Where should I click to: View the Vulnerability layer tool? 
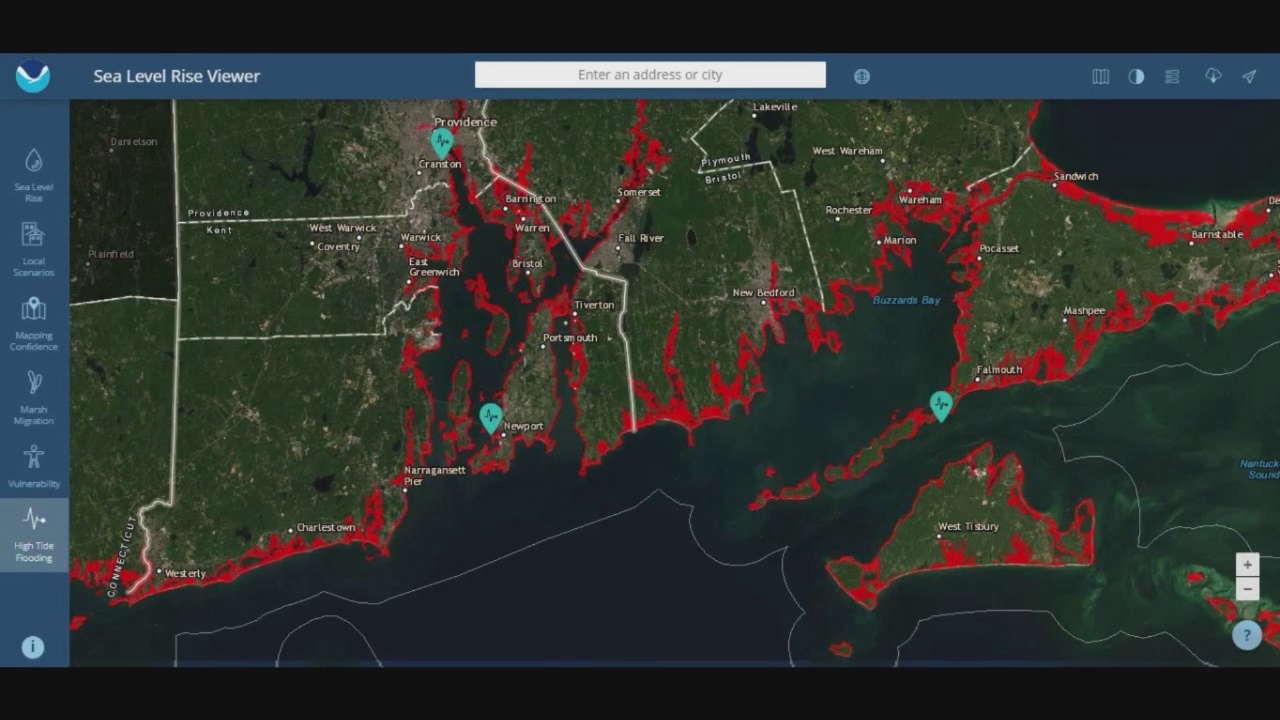pyautogui.click(x=34, y=465)
